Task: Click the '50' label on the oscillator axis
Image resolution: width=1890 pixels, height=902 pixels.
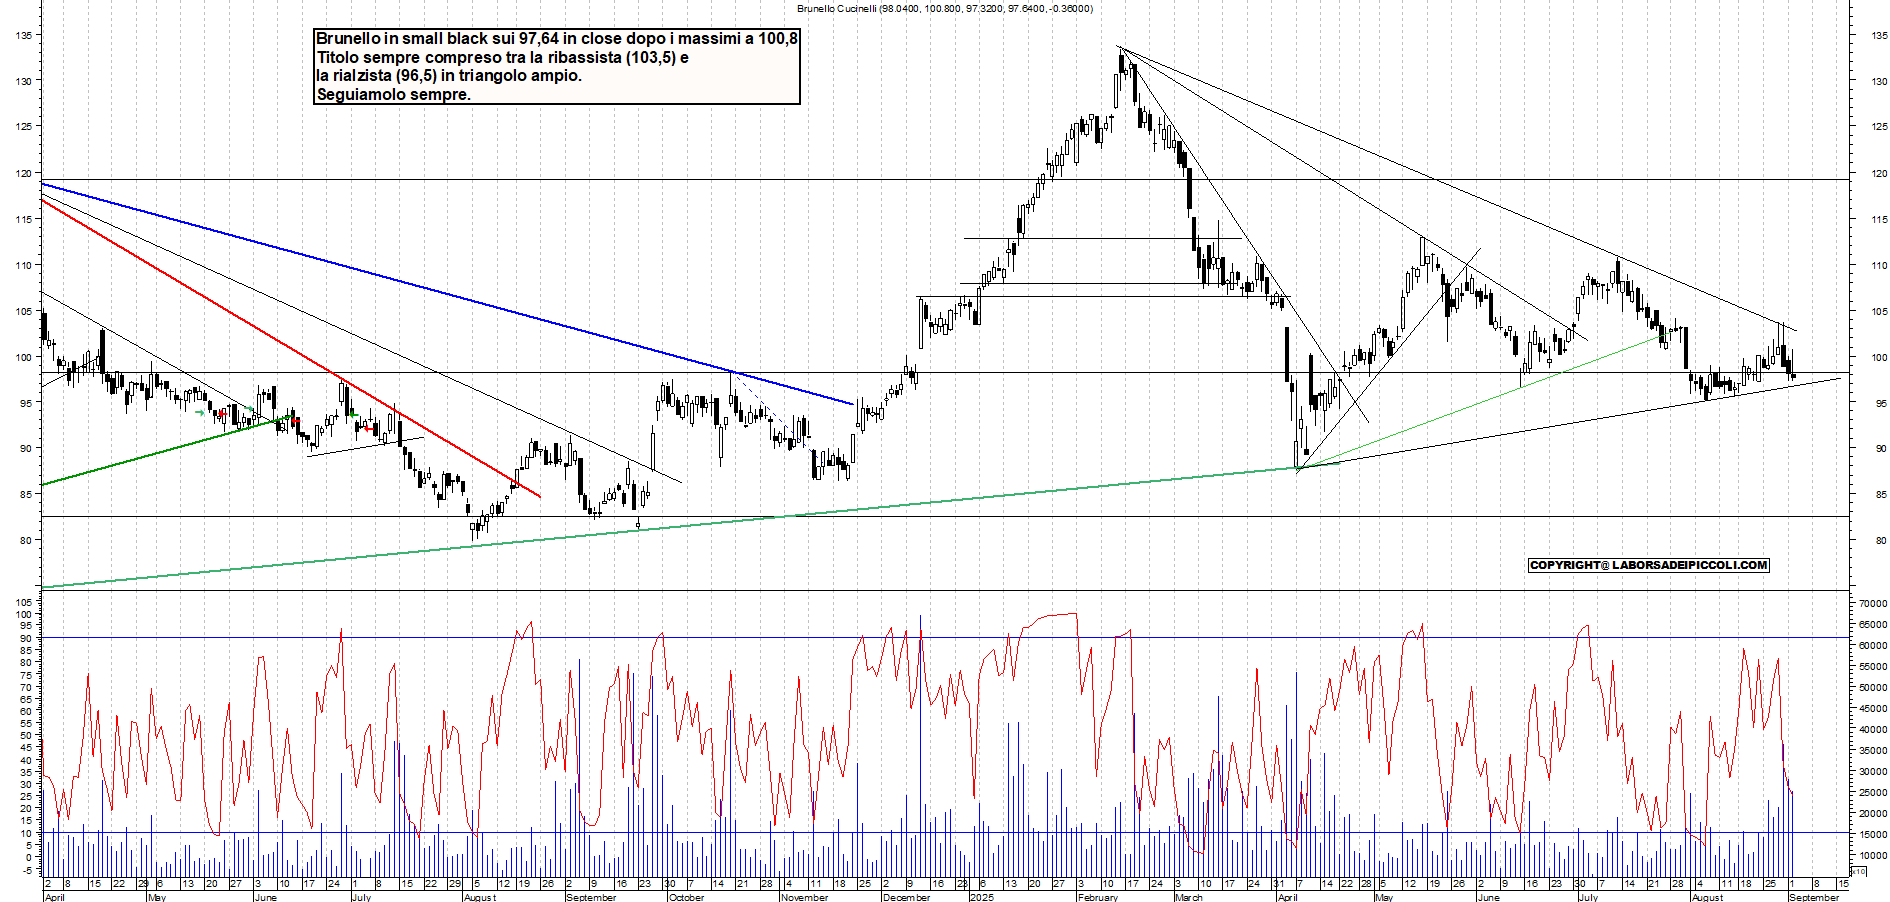Action: click(x=27, y=735)
